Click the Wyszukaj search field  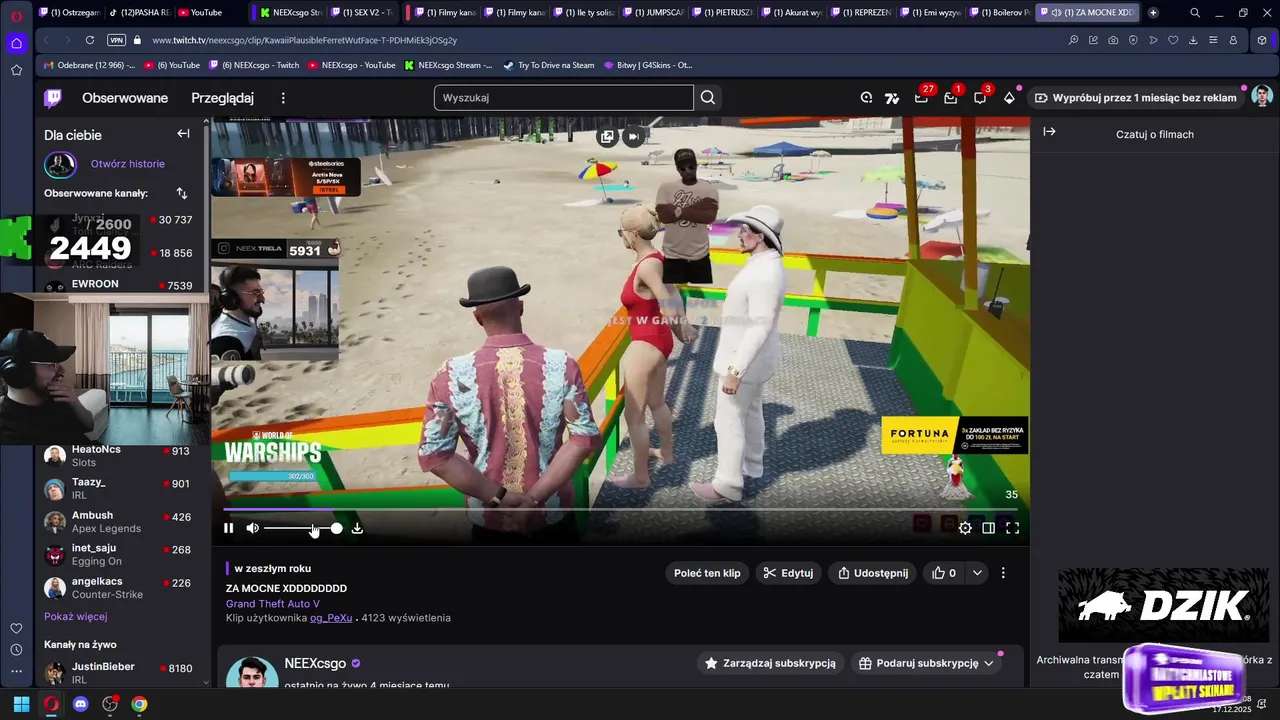[564, 98]
